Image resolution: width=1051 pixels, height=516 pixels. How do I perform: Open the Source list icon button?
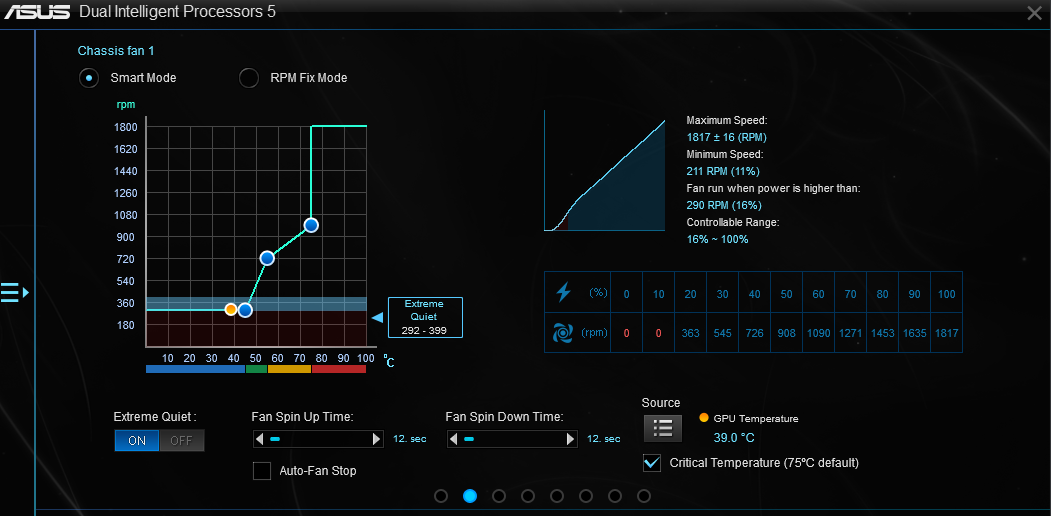coord(663,428)
